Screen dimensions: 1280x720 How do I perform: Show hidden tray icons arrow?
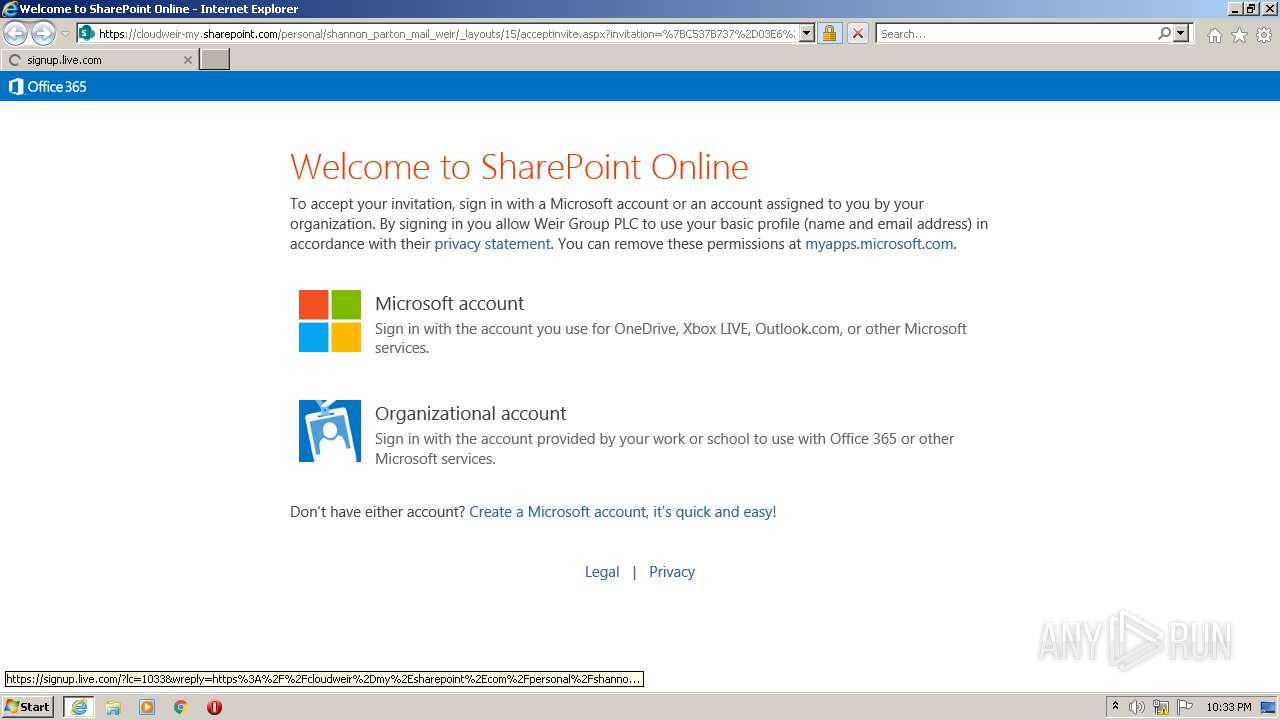[1115, 706]
